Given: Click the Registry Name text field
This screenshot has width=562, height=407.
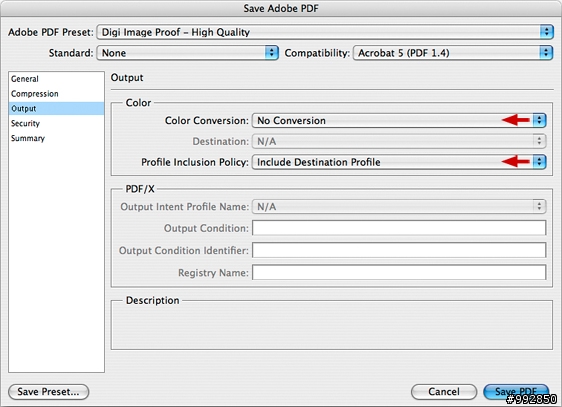Looking at the screenshot, I should pyautogui.click(x=399, y=273).
